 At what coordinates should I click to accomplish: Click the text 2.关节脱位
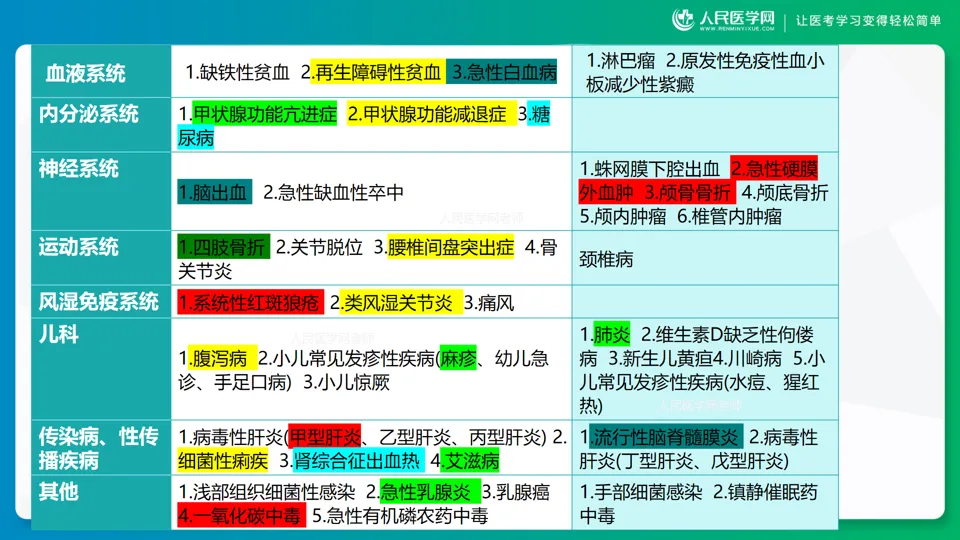click(319, 247)
